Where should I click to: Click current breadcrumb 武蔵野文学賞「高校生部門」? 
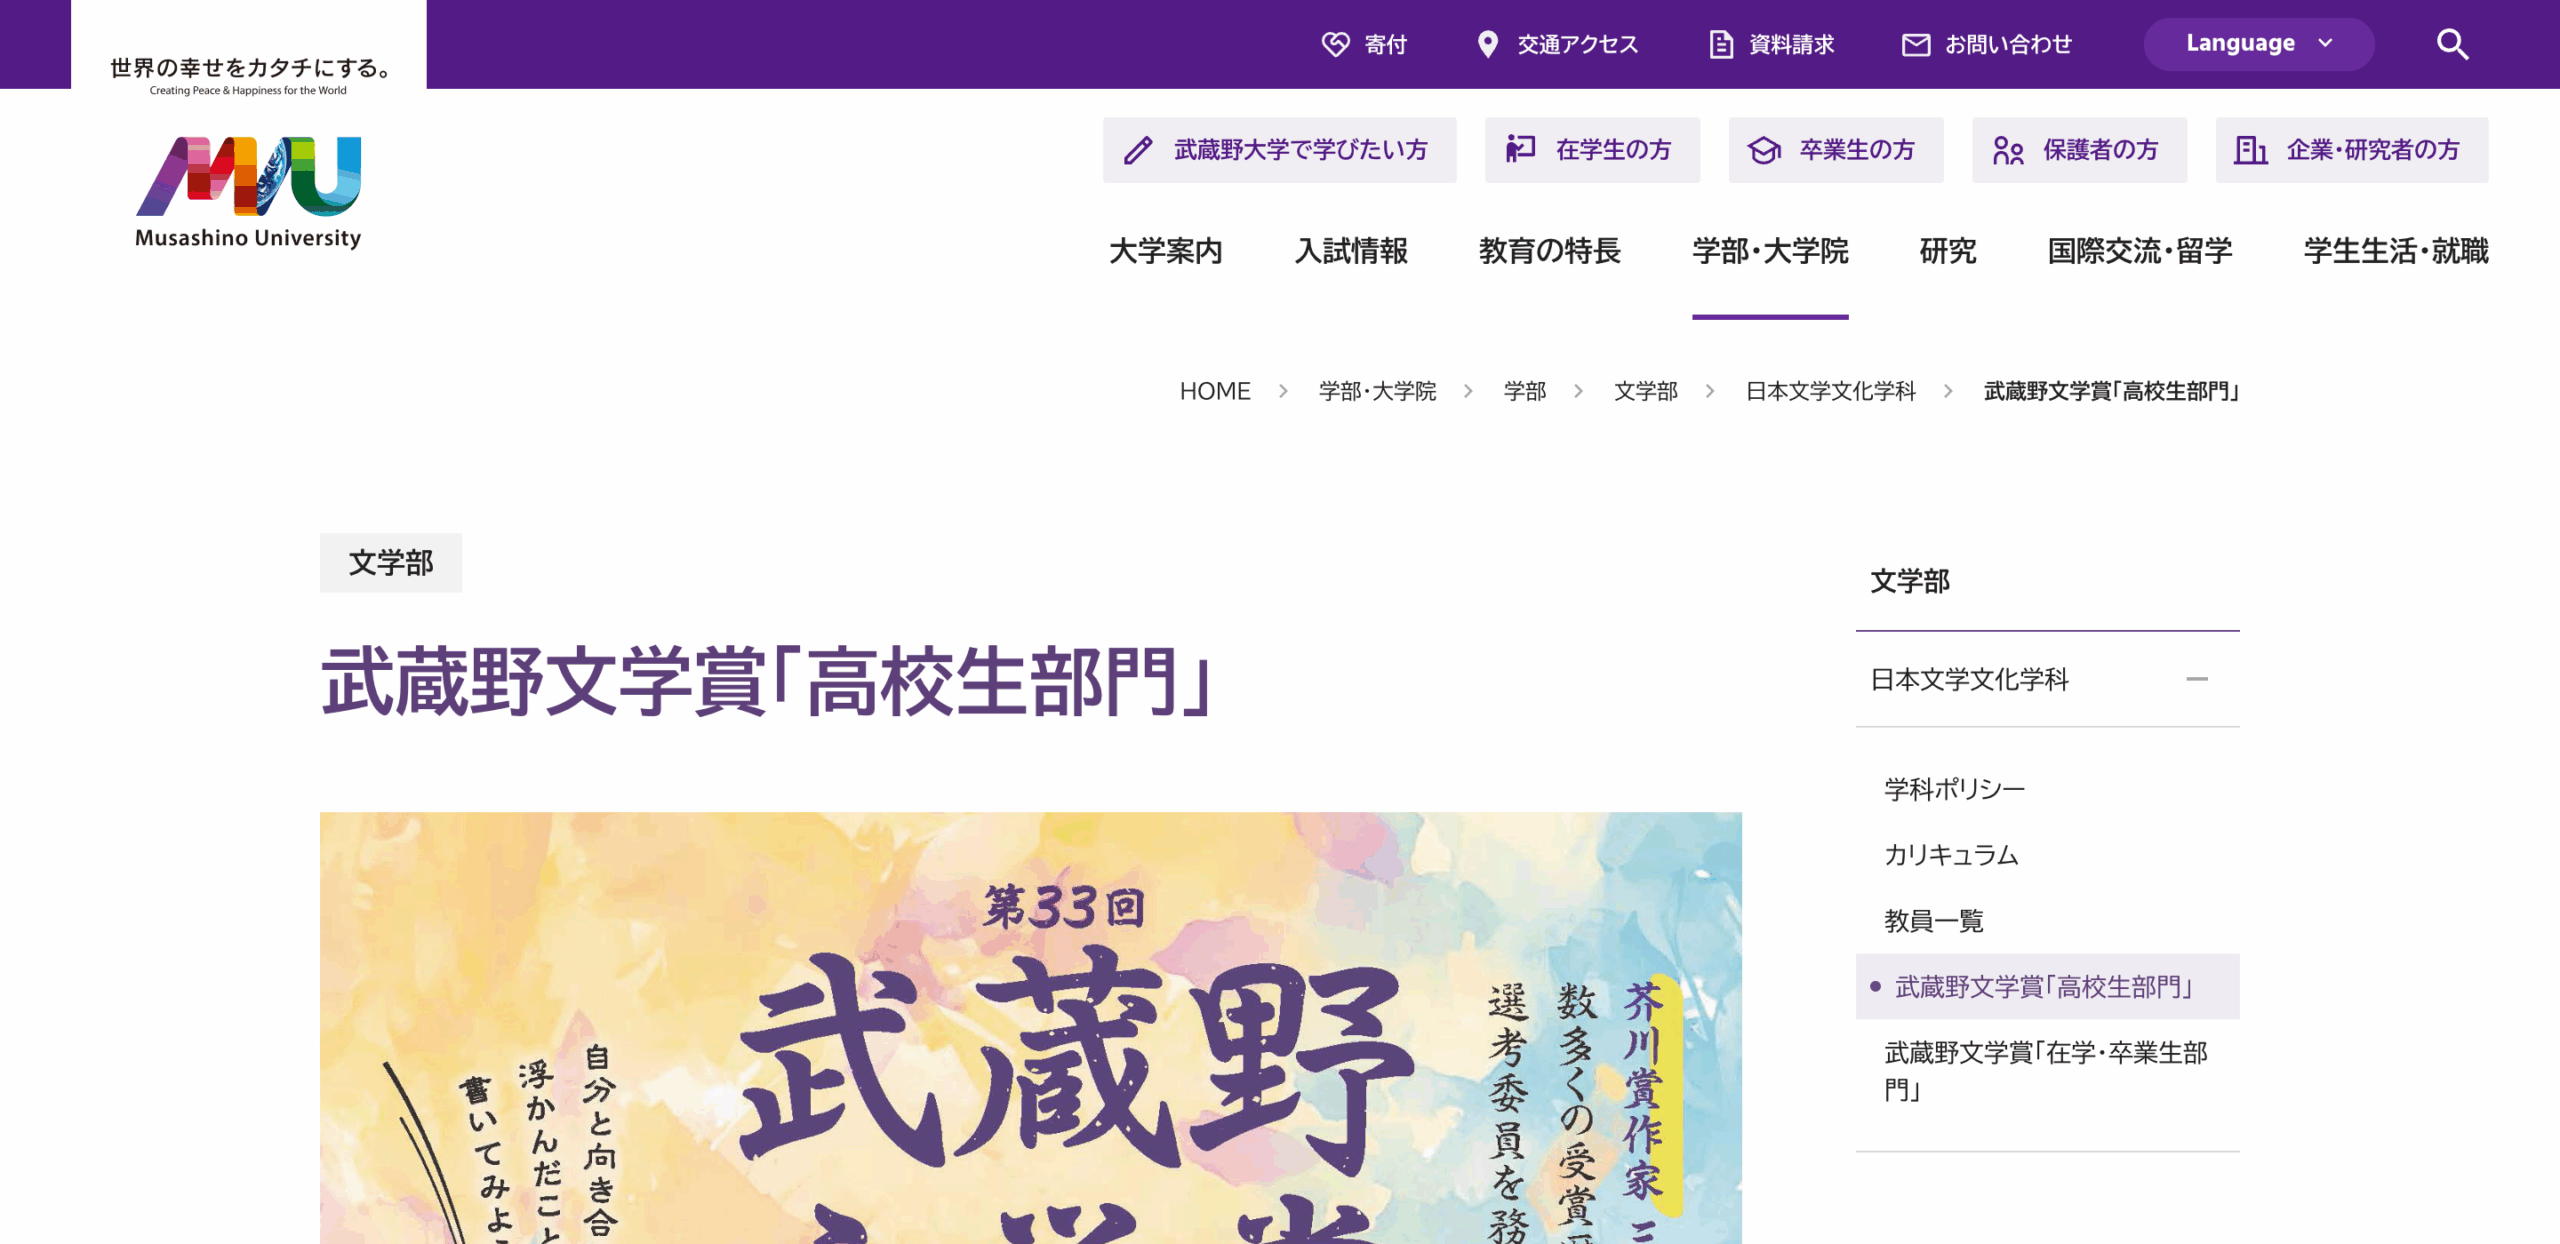(2111, 391)
